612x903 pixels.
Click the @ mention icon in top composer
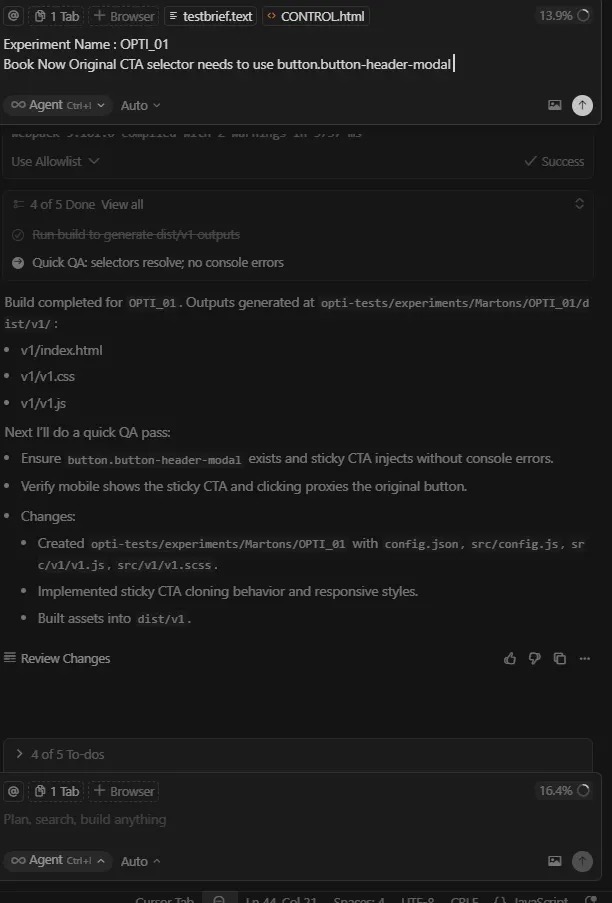13,16
